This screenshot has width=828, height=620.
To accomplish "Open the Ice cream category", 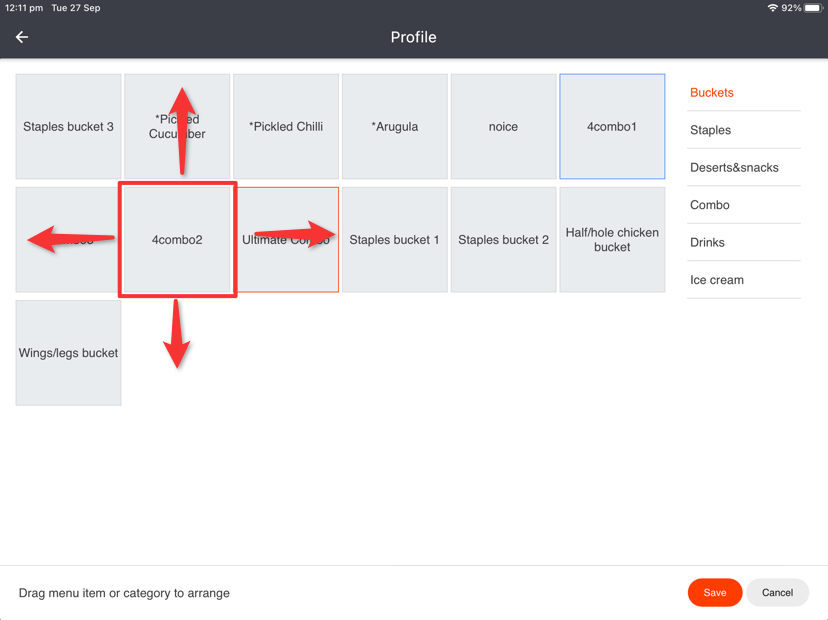I will pyautogui.click(x=717, y=280).
